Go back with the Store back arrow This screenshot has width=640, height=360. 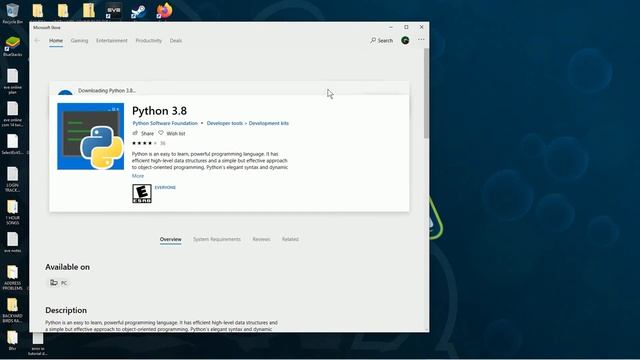click(37, 40)
